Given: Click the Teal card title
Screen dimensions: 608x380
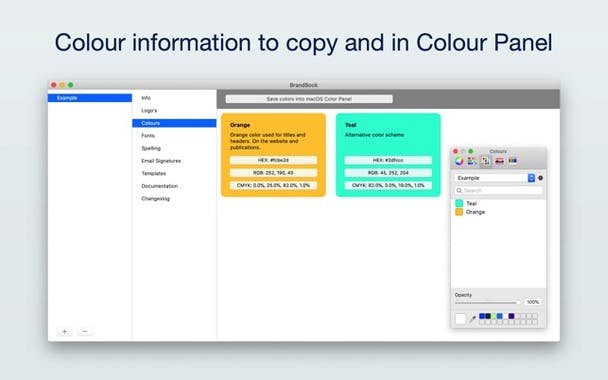Looking at the screenshot, I should pos(351,125).
